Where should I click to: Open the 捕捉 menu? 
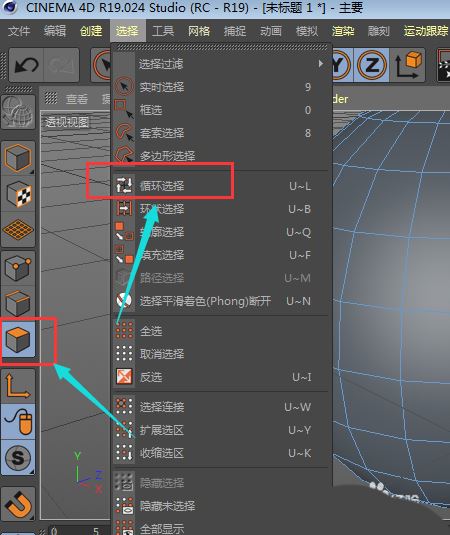point(235,31)
